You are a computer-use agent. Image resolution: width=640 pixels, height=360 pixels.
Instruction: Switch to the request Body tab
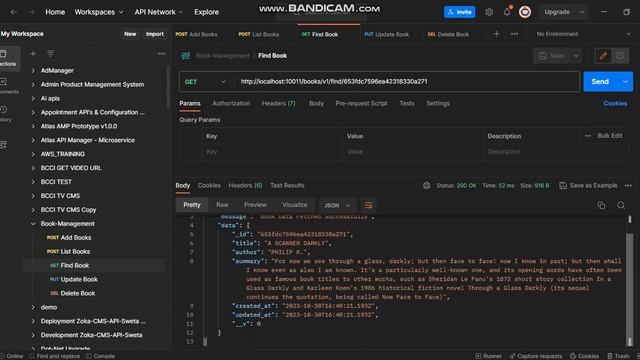click(x=316, y=104)
